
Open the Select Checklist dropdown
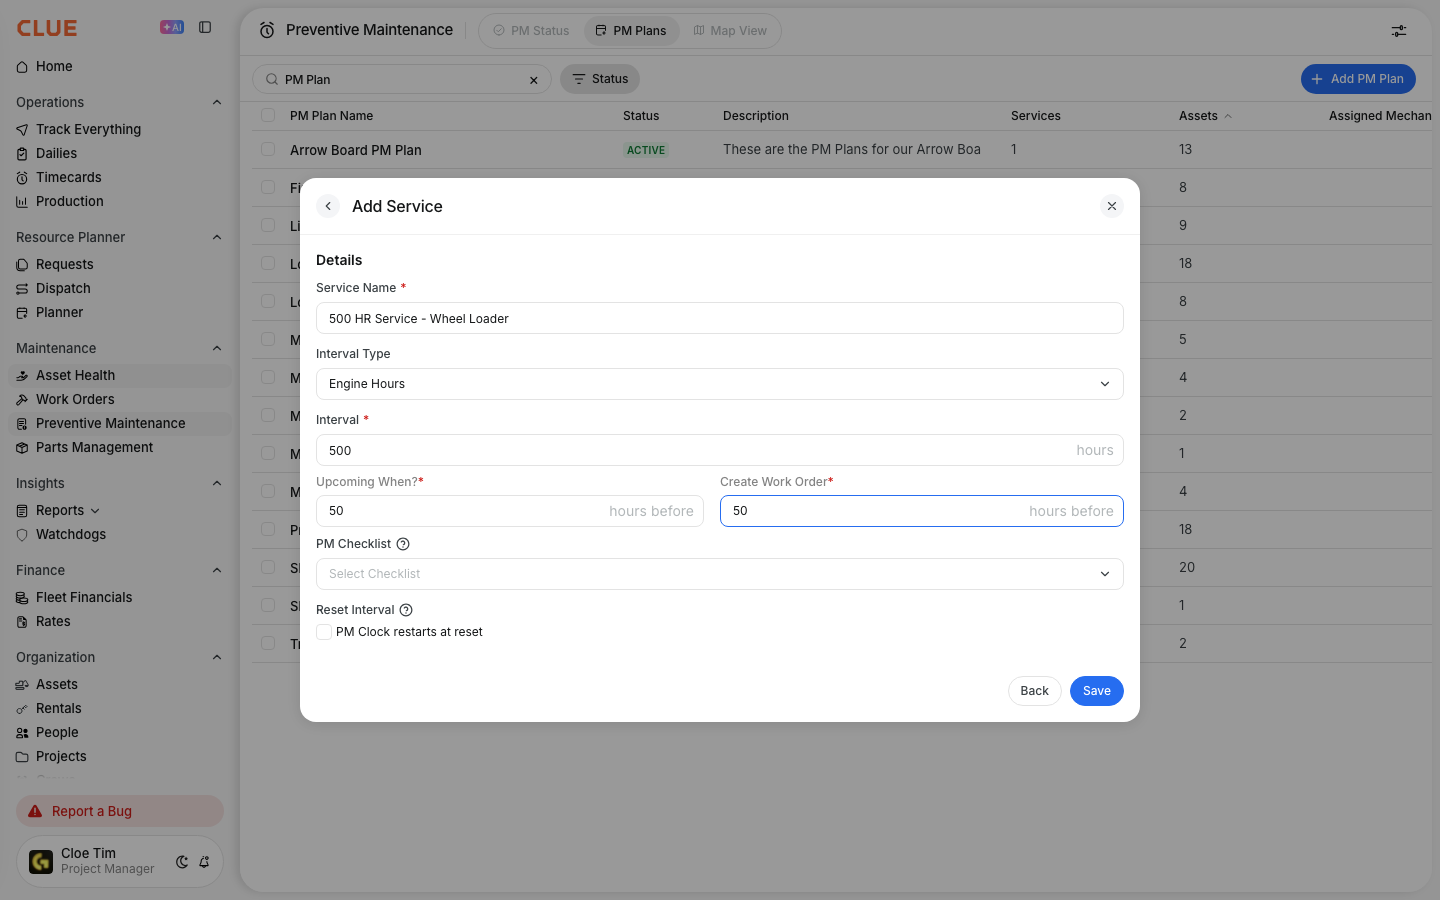[720, 574]
